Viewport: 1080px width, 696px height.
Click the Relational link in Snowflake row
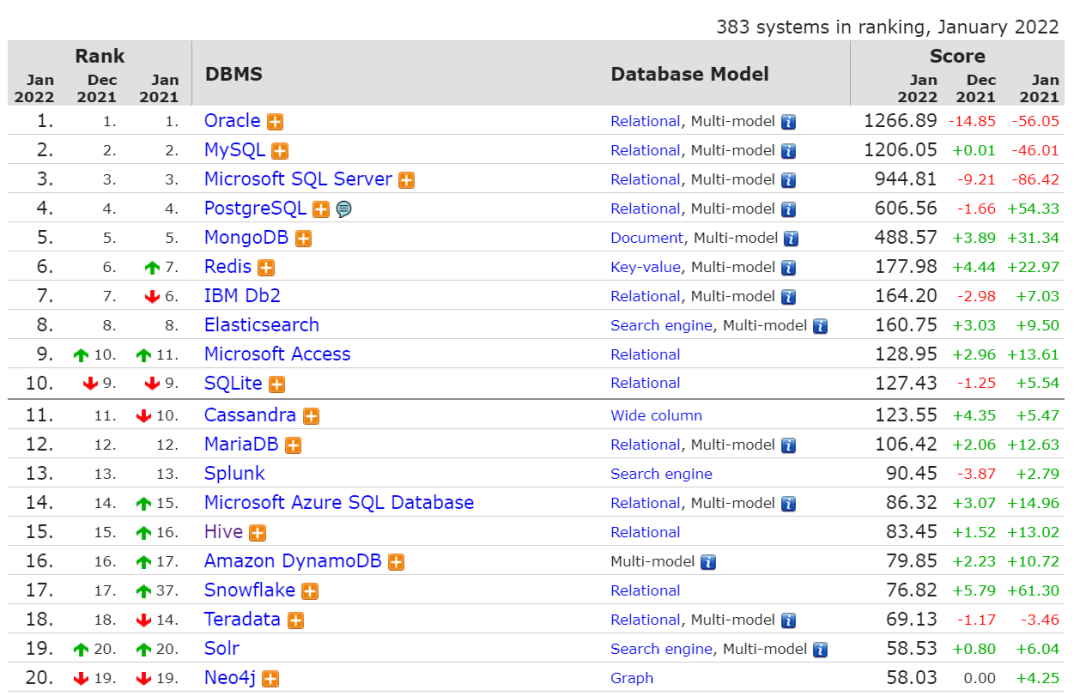[x=645, y=591]
